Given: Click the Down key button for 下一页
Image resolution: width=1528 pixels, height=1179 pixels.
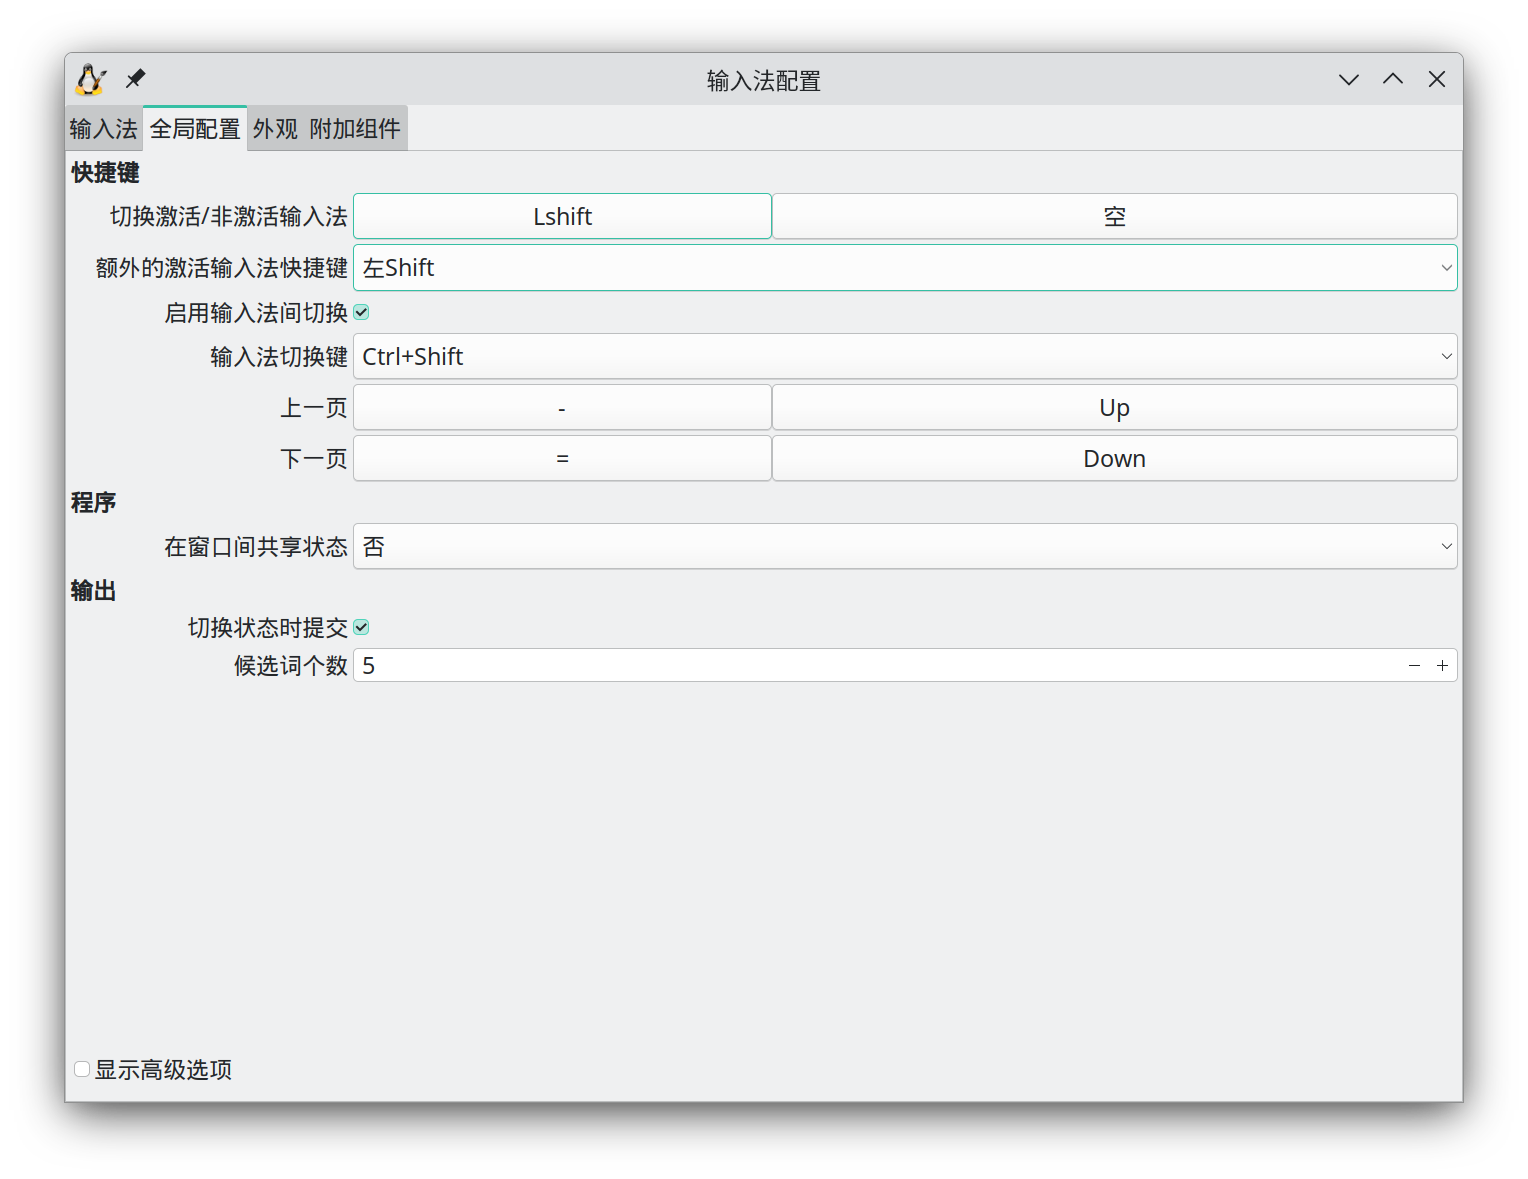Looking at the screenshot, I should pyautogui.click(x=1114, y=459).
